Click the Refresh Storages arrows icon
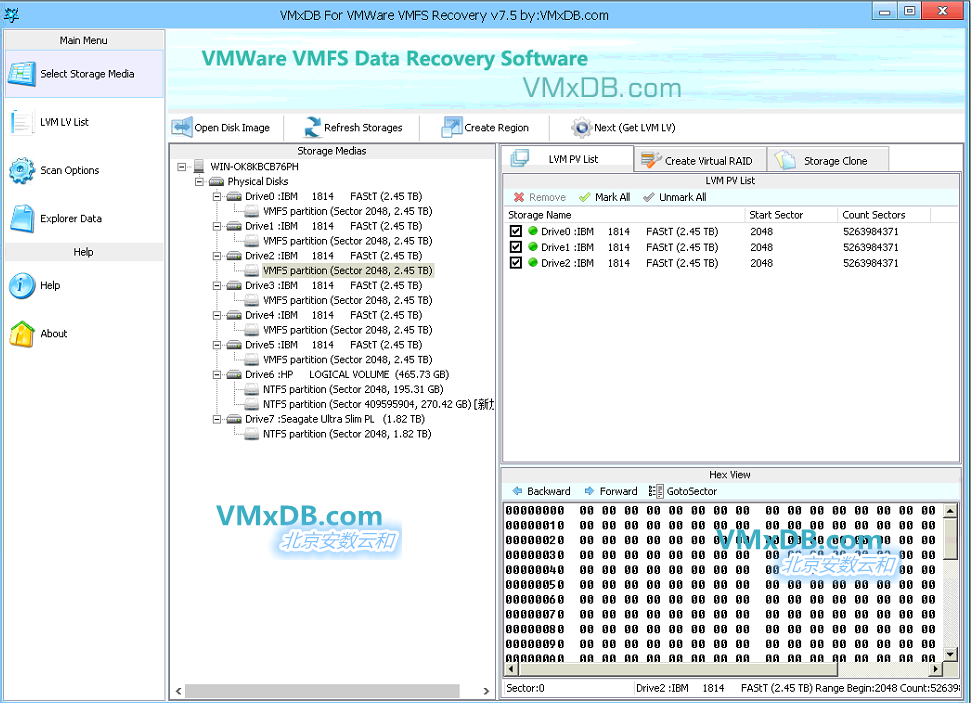971x703 pixels. 312,127
